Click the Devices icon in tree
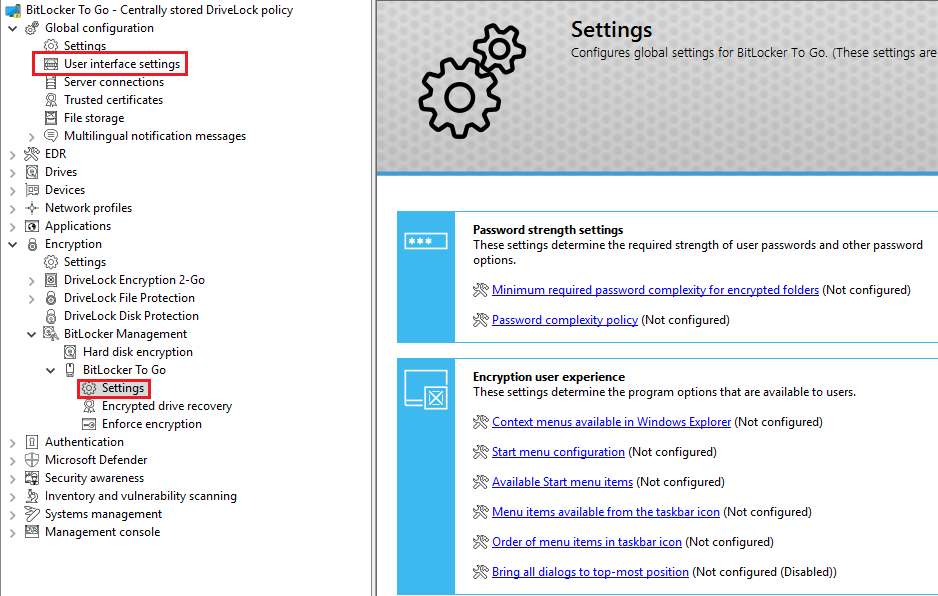This screenshot has height=596, width=938. (32, 190)
